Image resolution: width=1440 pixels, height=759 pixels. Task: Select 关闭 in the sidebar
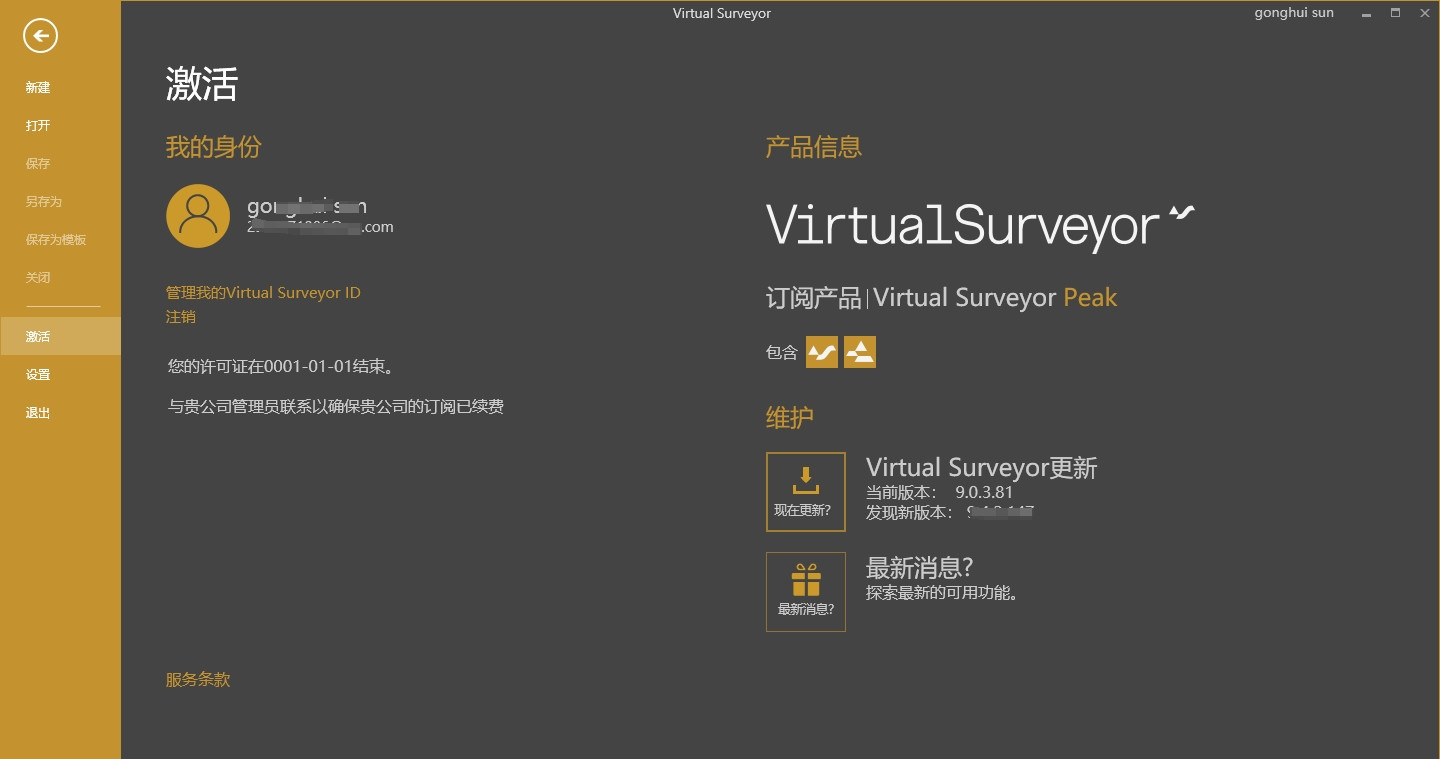point(38,278)
